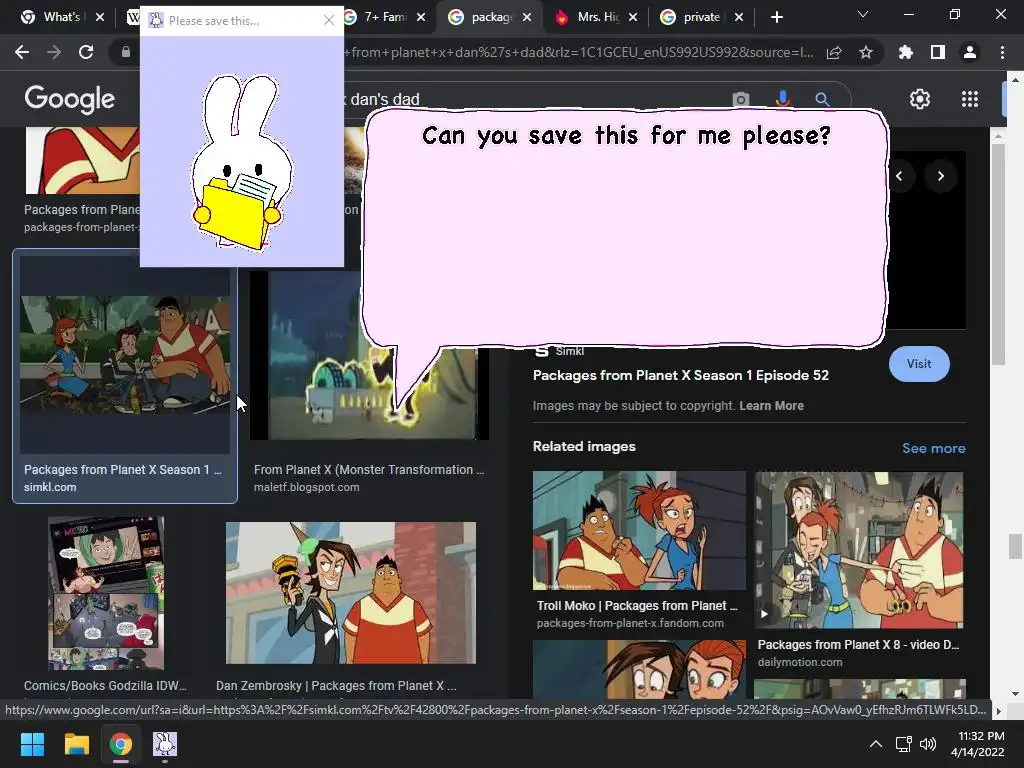Click the dailymotion.com source label
The height and width of the screenshot is (768, 1024).
coord(800,662)
